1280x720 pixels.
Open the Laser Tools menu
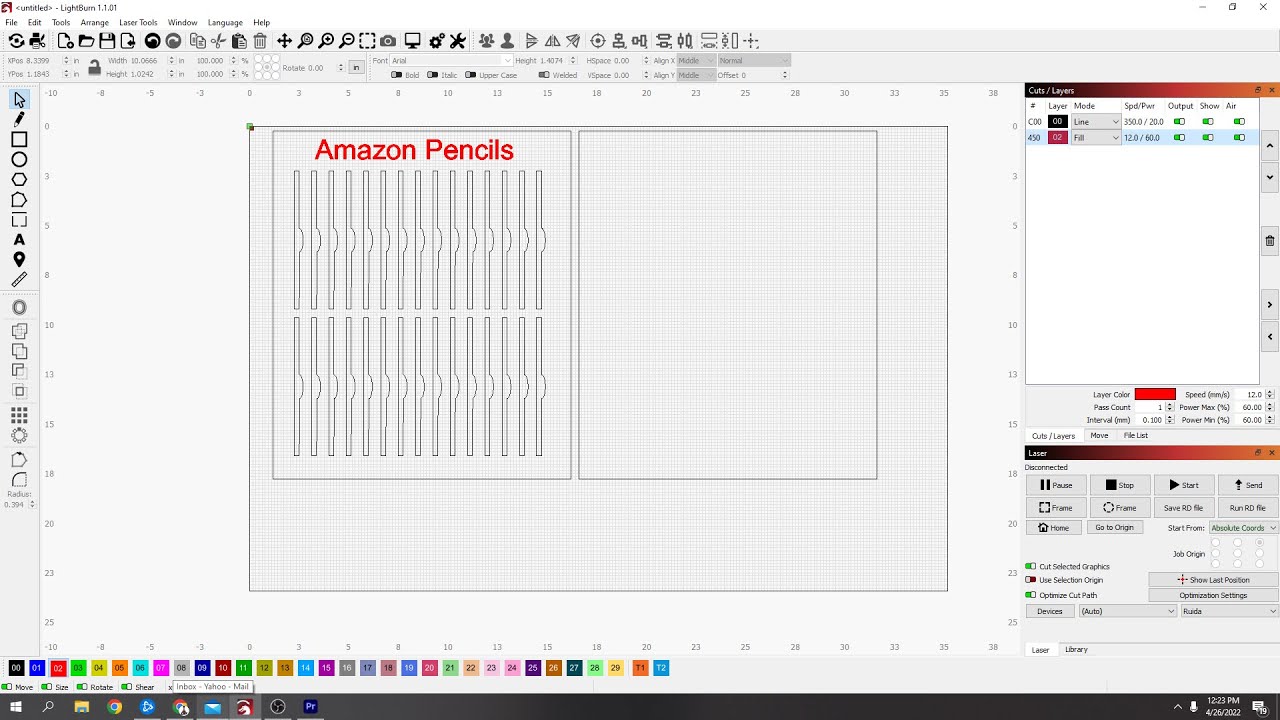click(x=138, y=22)
